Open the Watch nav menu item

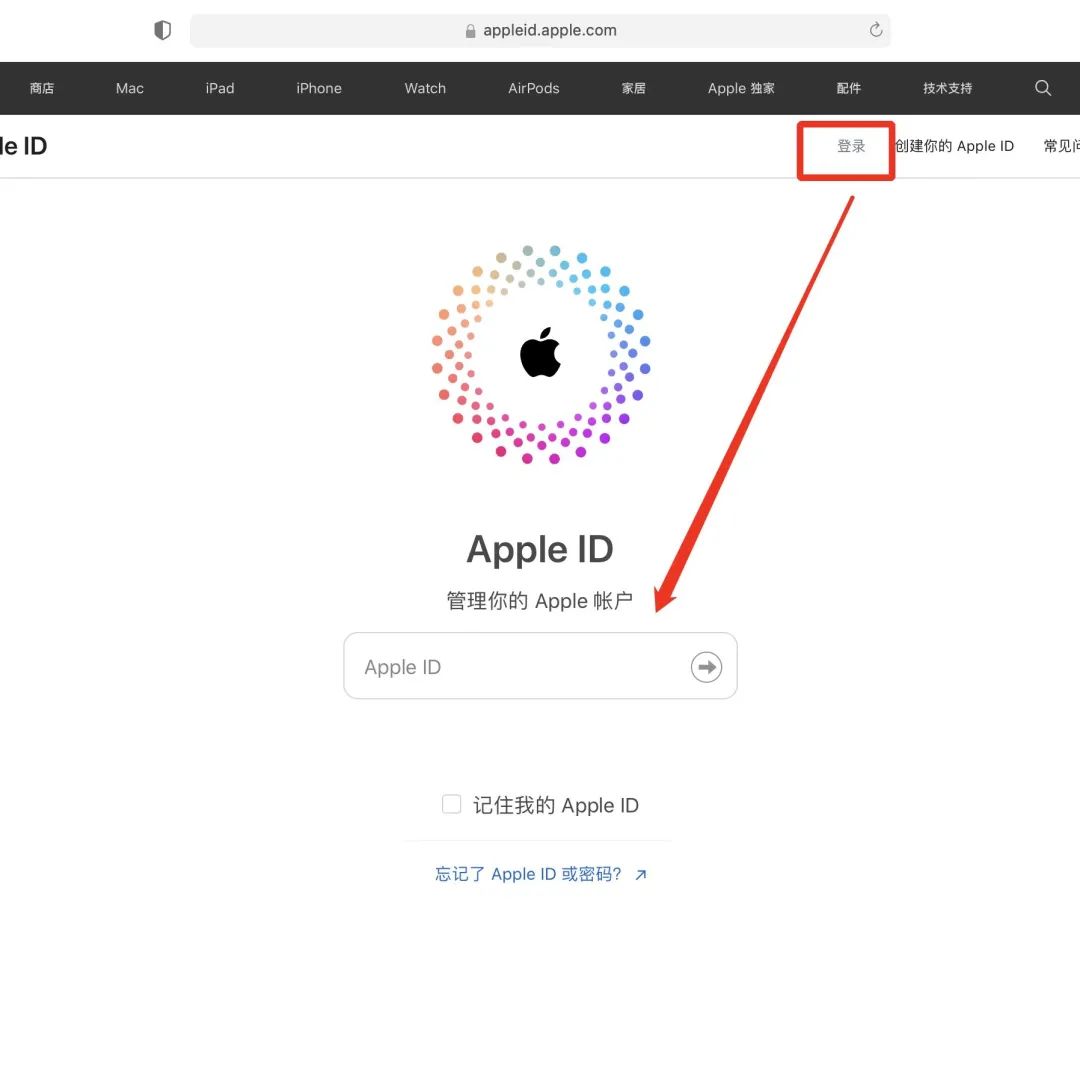425,88
